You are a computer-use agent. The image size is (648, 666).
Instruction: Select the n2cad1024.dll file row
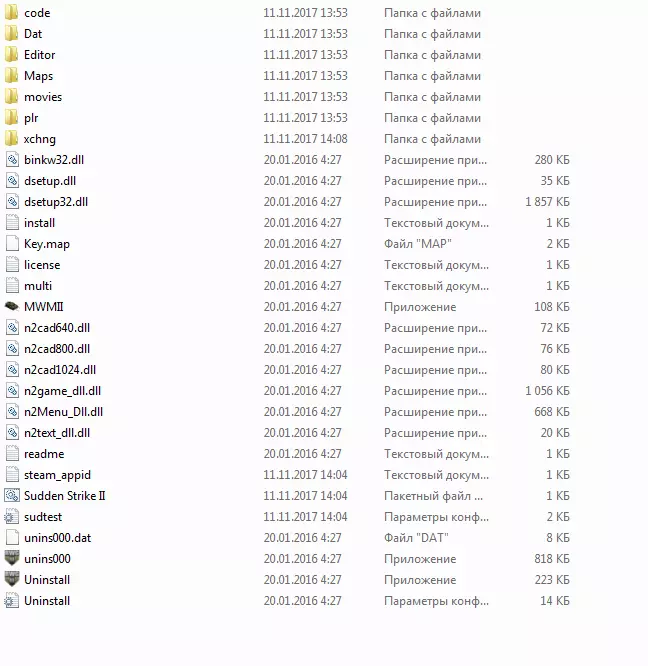[x=287, y=370]
